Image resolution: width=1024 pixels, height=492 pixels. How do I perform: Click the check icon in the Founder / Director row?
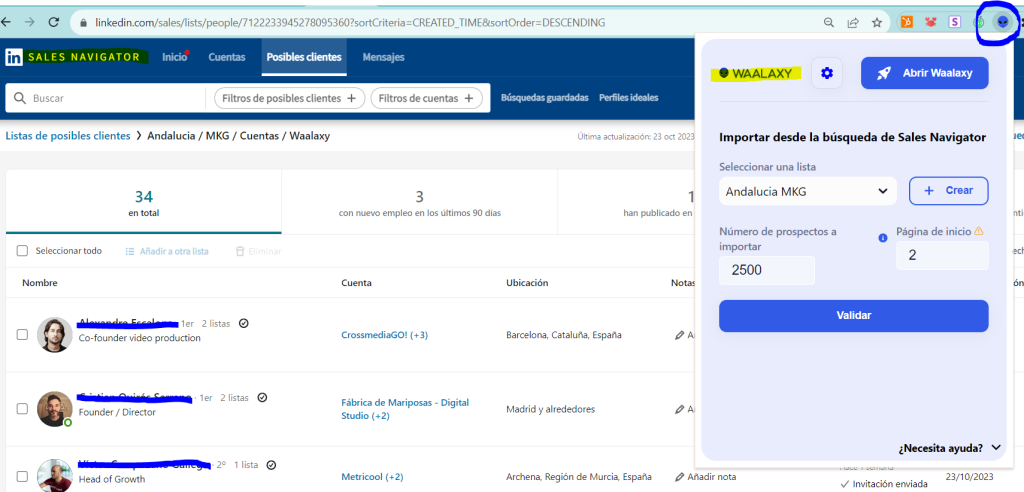coord(262,397)
